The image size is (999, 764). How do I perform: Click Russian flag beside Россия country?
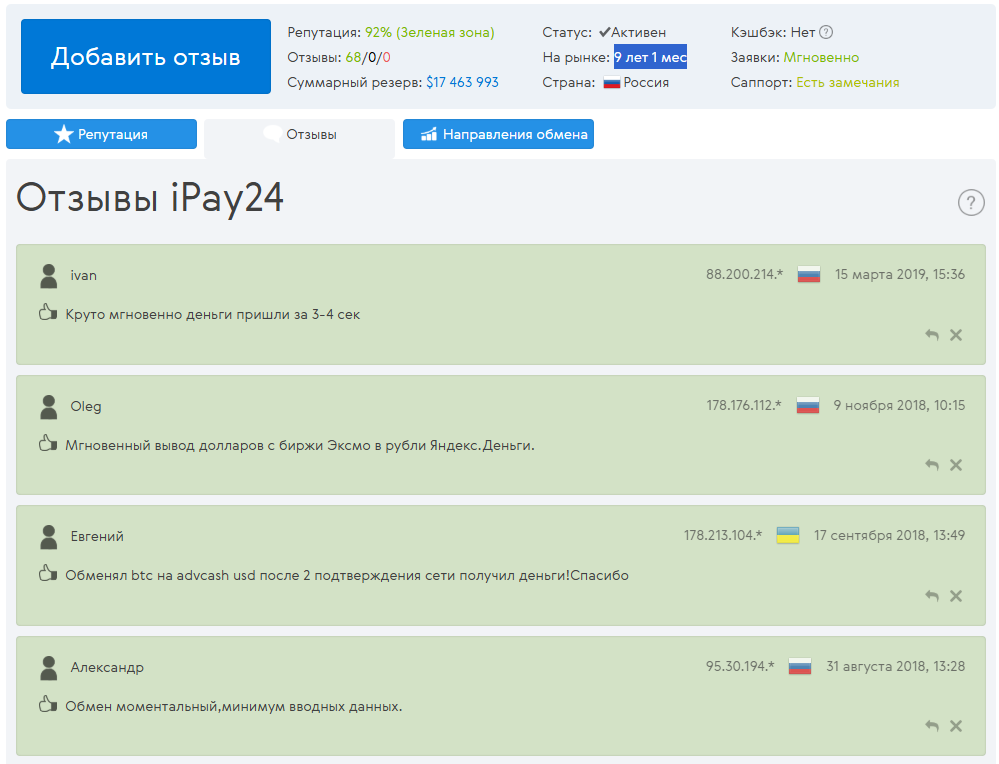pyautogui.click(x=612, y=82)
